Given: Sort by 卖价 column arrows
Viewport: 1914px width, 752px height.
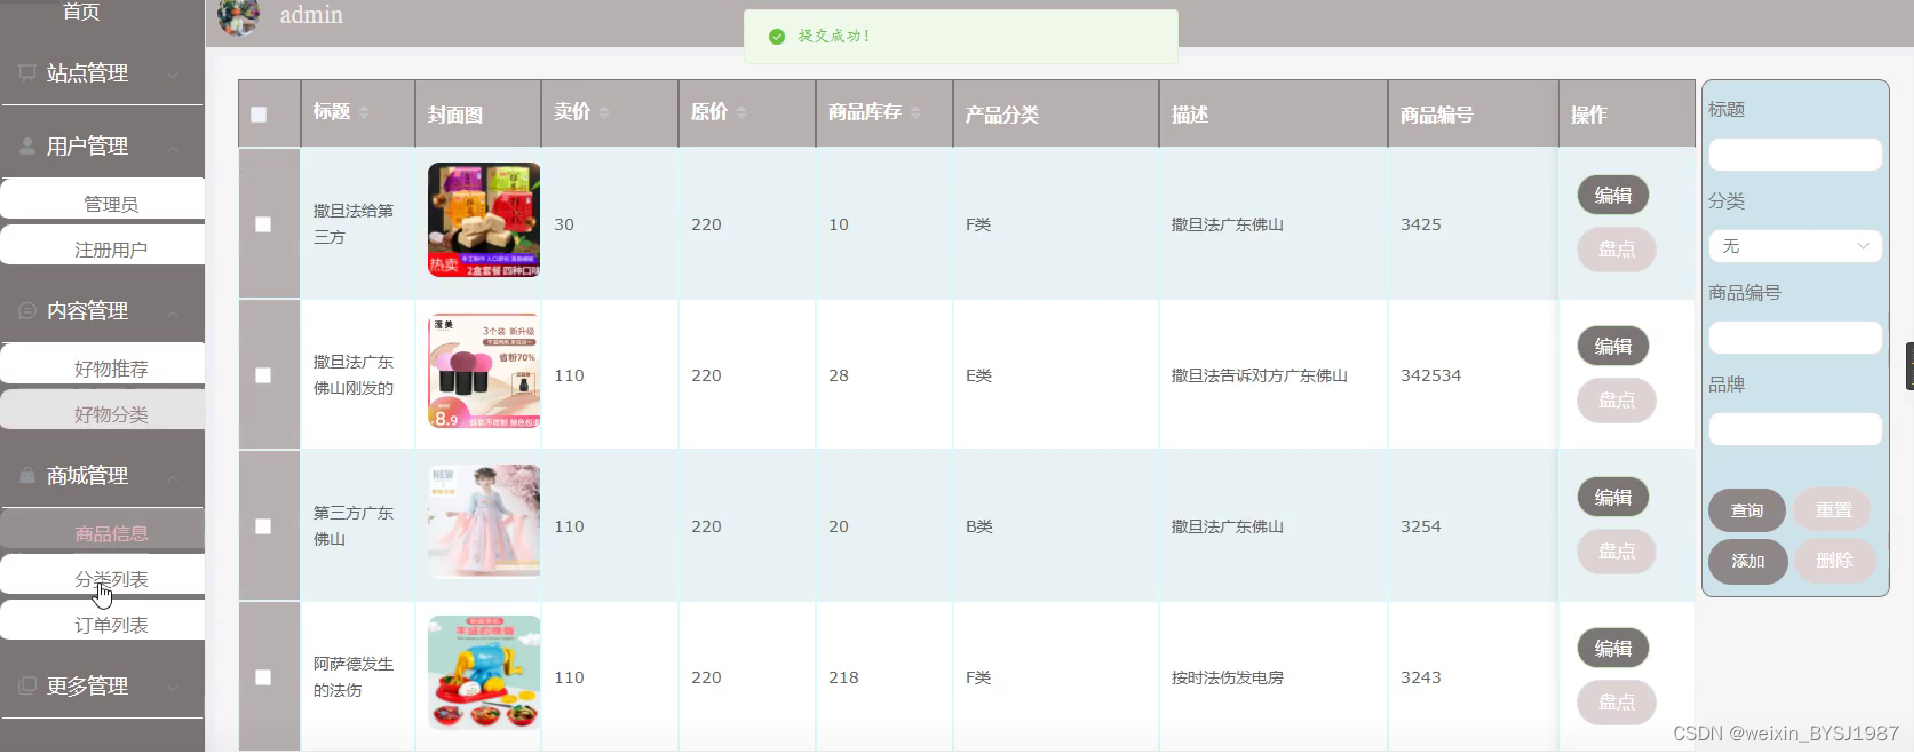Looking at the screenshot, I should coord(604,112).
